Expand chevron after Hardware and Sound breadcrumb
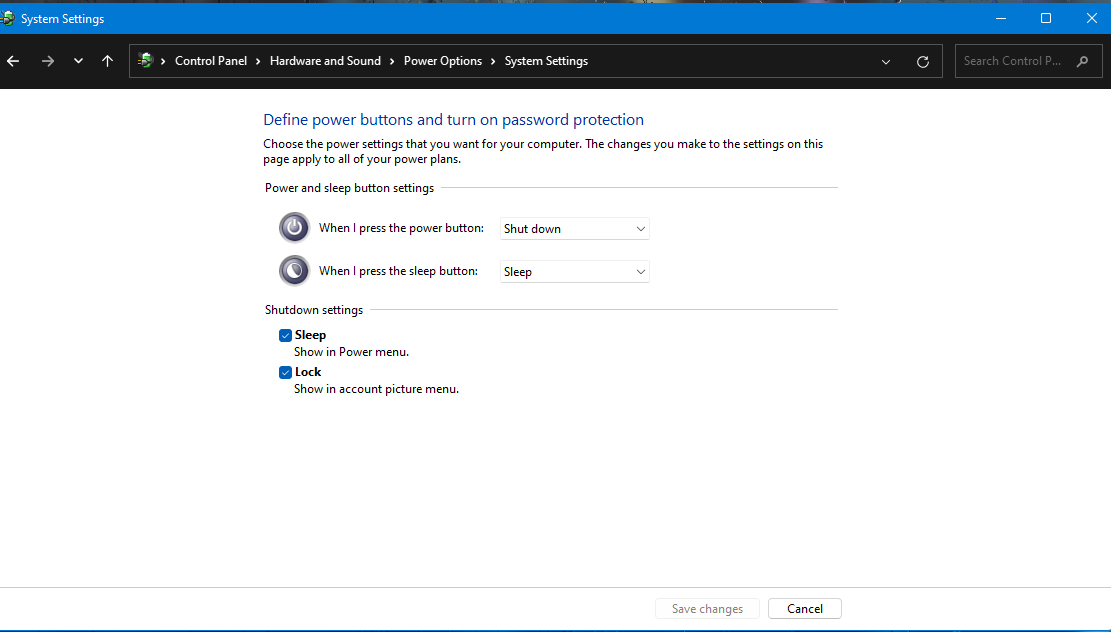The width and height of the screenshot is (1111, 632). tap(393, 62)
